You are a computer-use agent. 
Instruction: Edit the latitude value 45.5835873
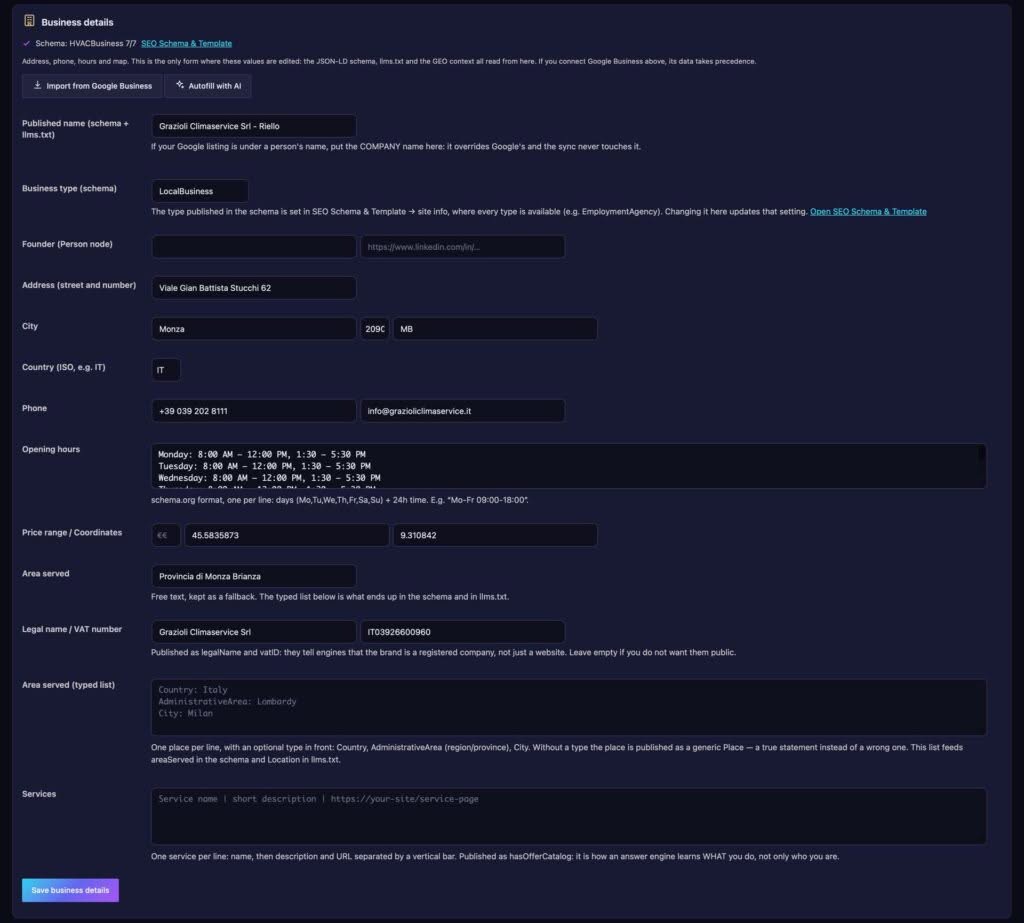tap(287, 535)
